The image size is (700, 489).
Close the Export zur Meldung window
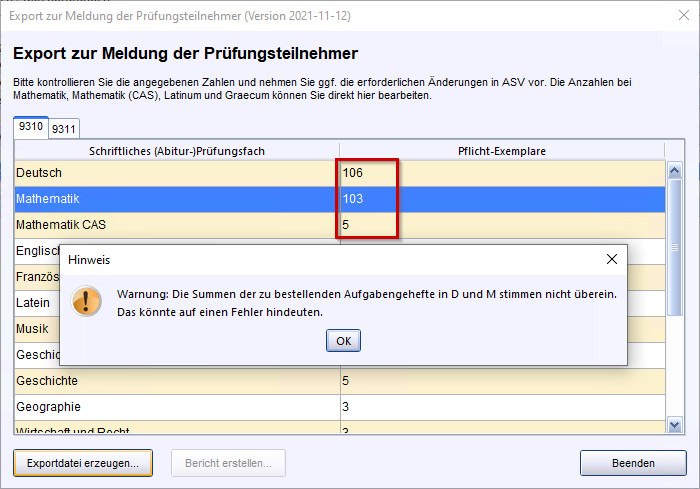tap(683, 16)
